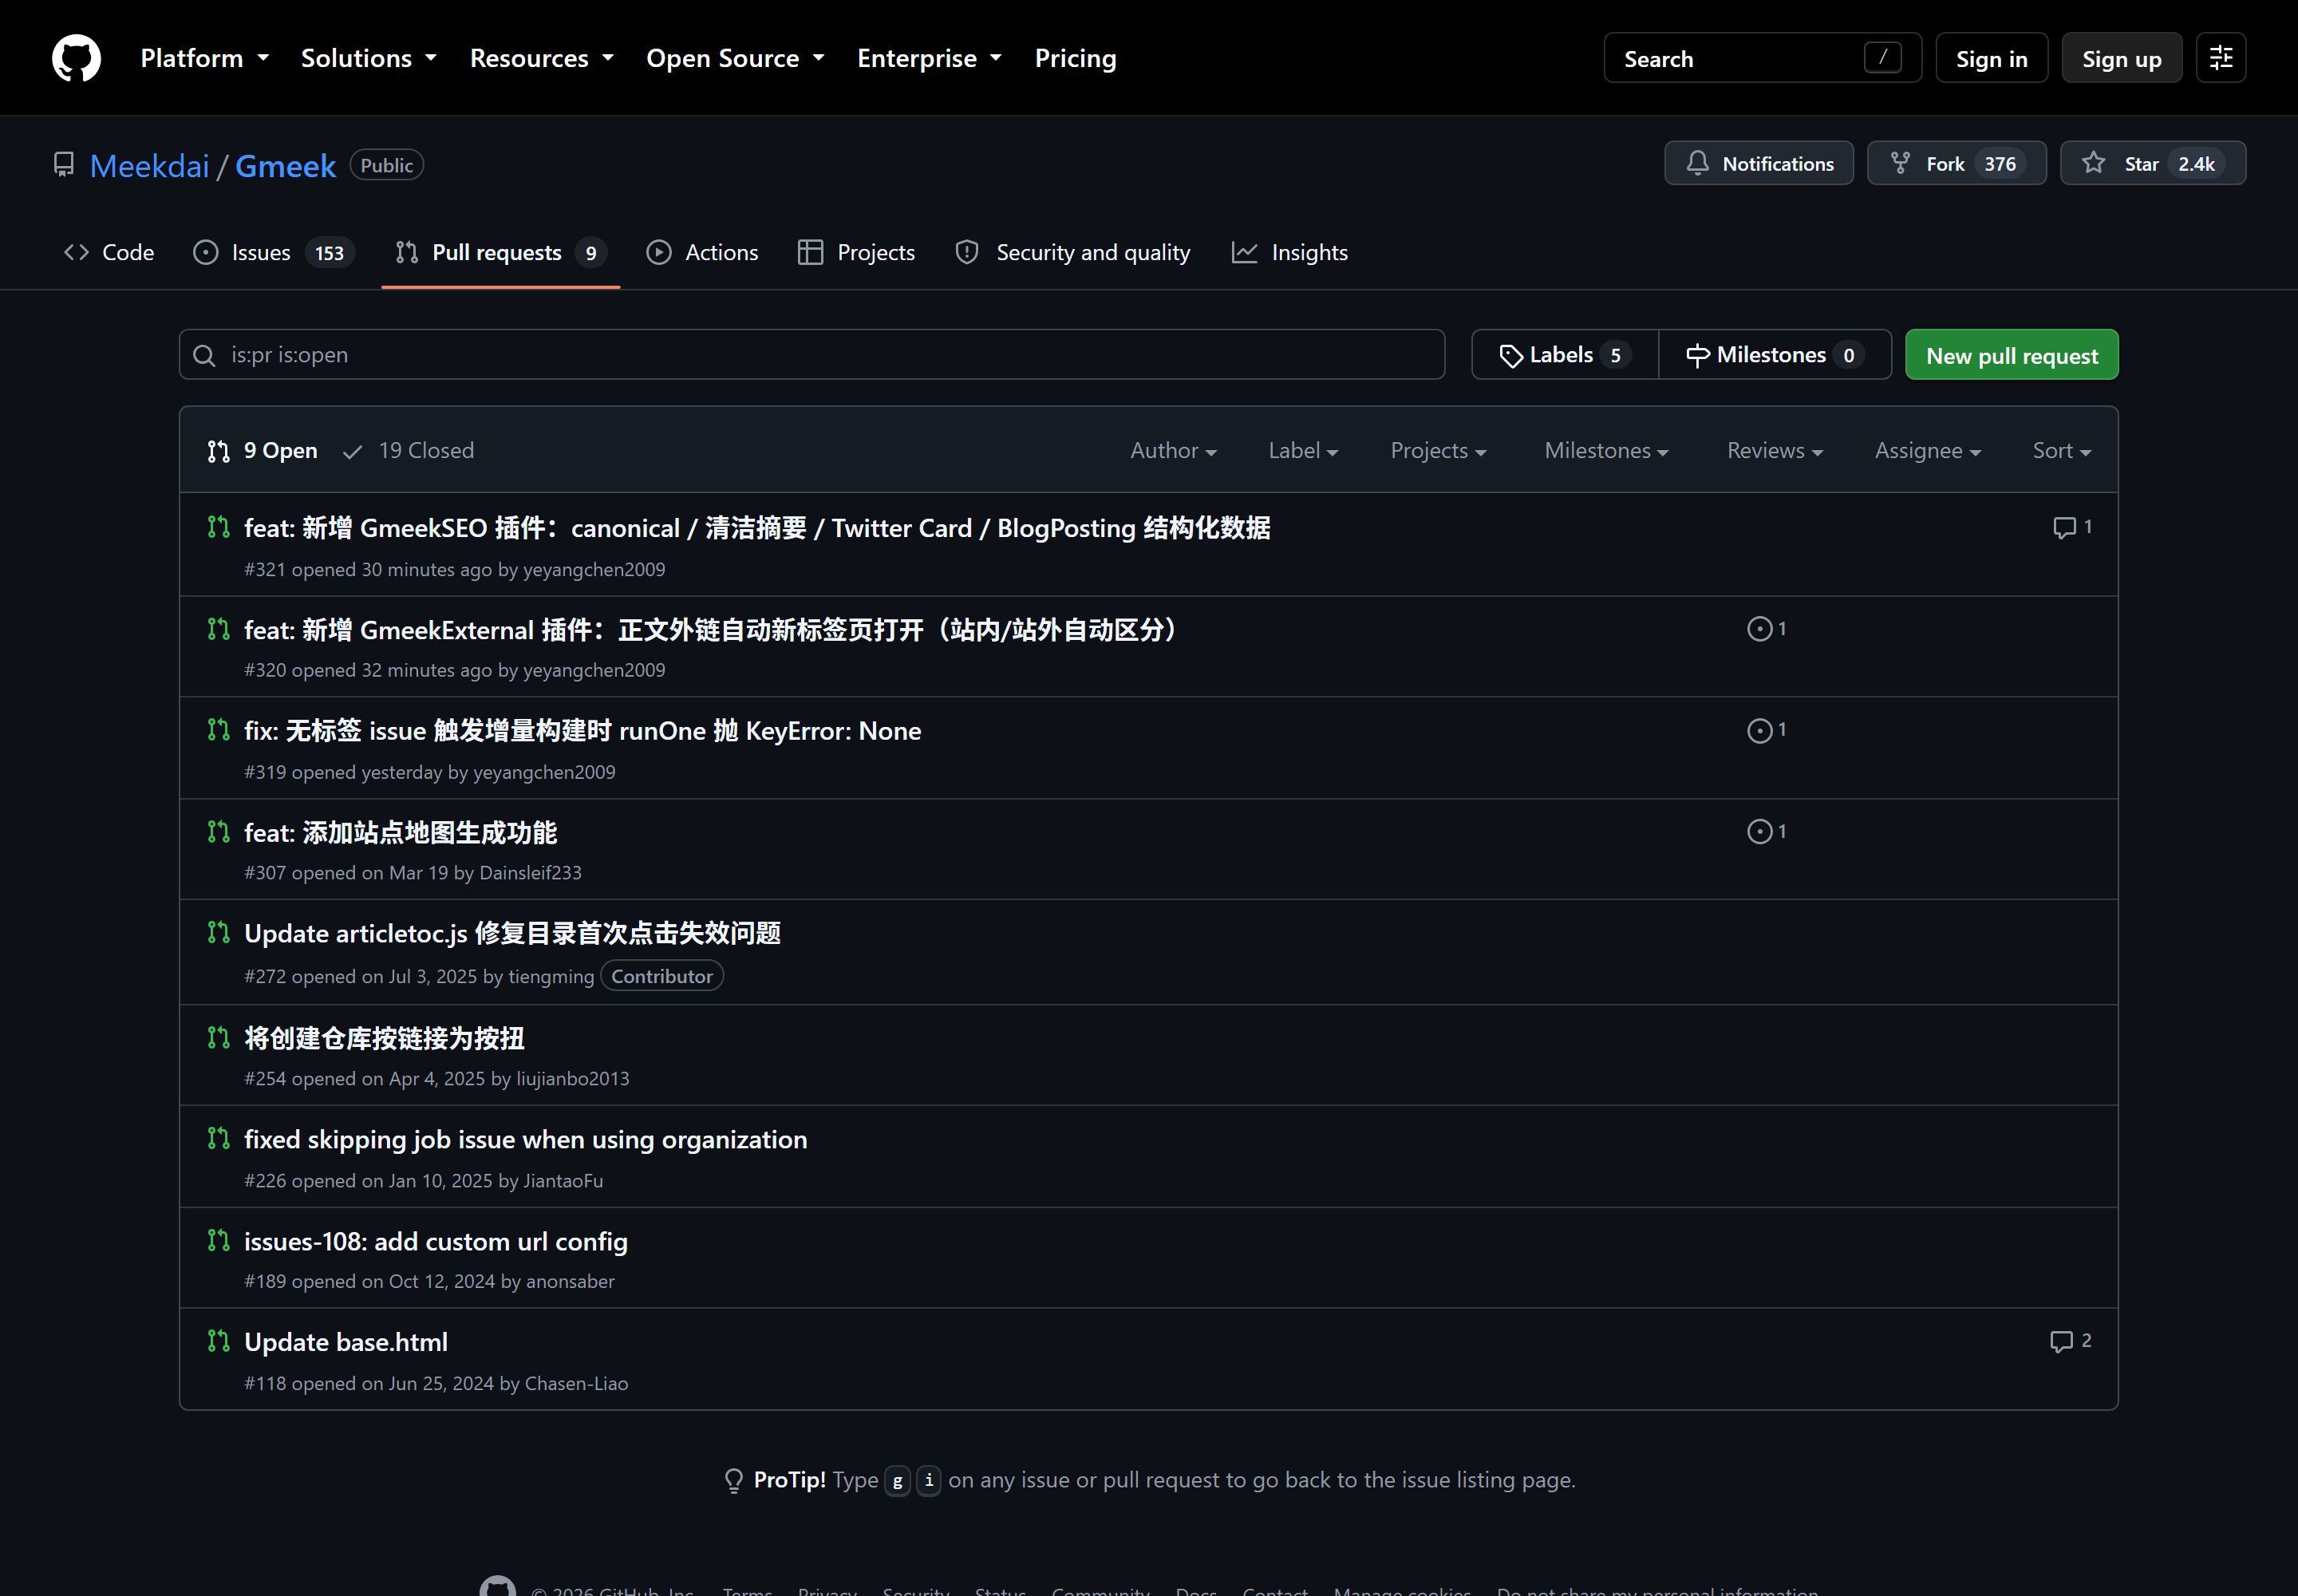Click the Labels tag button
Screen dimensions: 2298x1596
(1564, 355)
